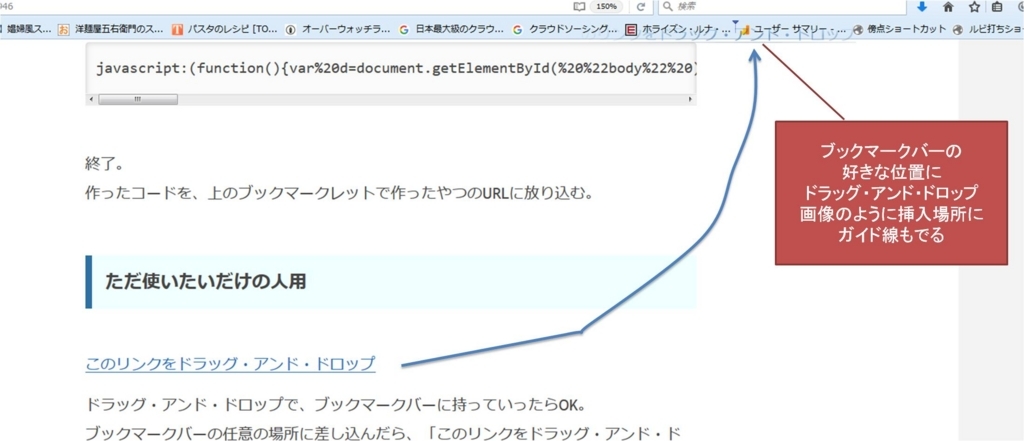Click the magnifier icon in search box
Viewport: 1024px width, 441px height.
pos(667,7)
